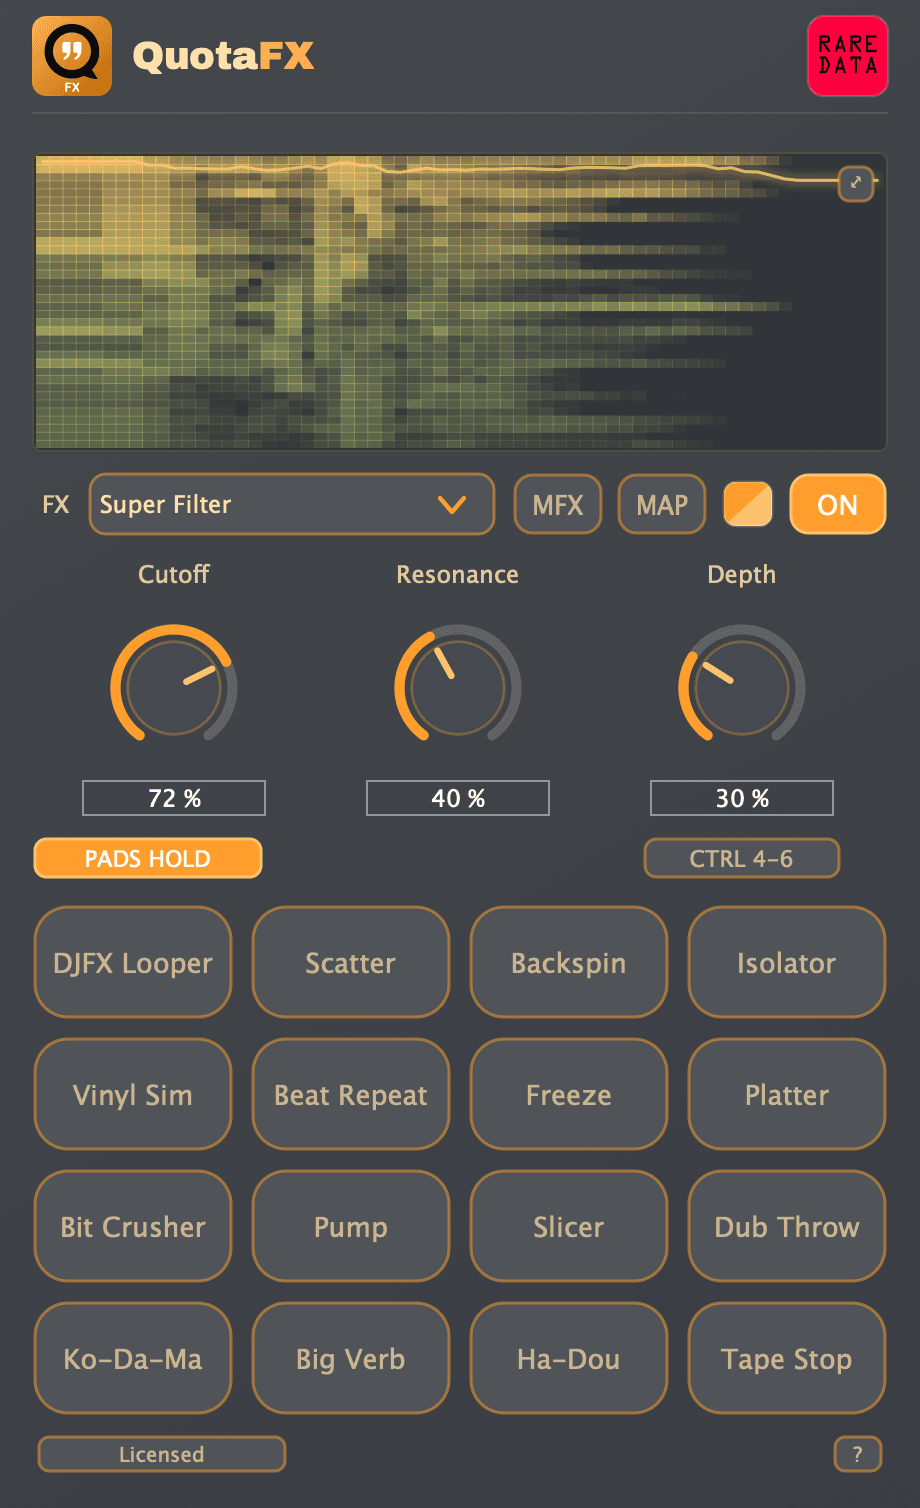Activate the Beat Repeat pad
This screenshot has width=920, height=1508.
click(x=351, y=1094)
